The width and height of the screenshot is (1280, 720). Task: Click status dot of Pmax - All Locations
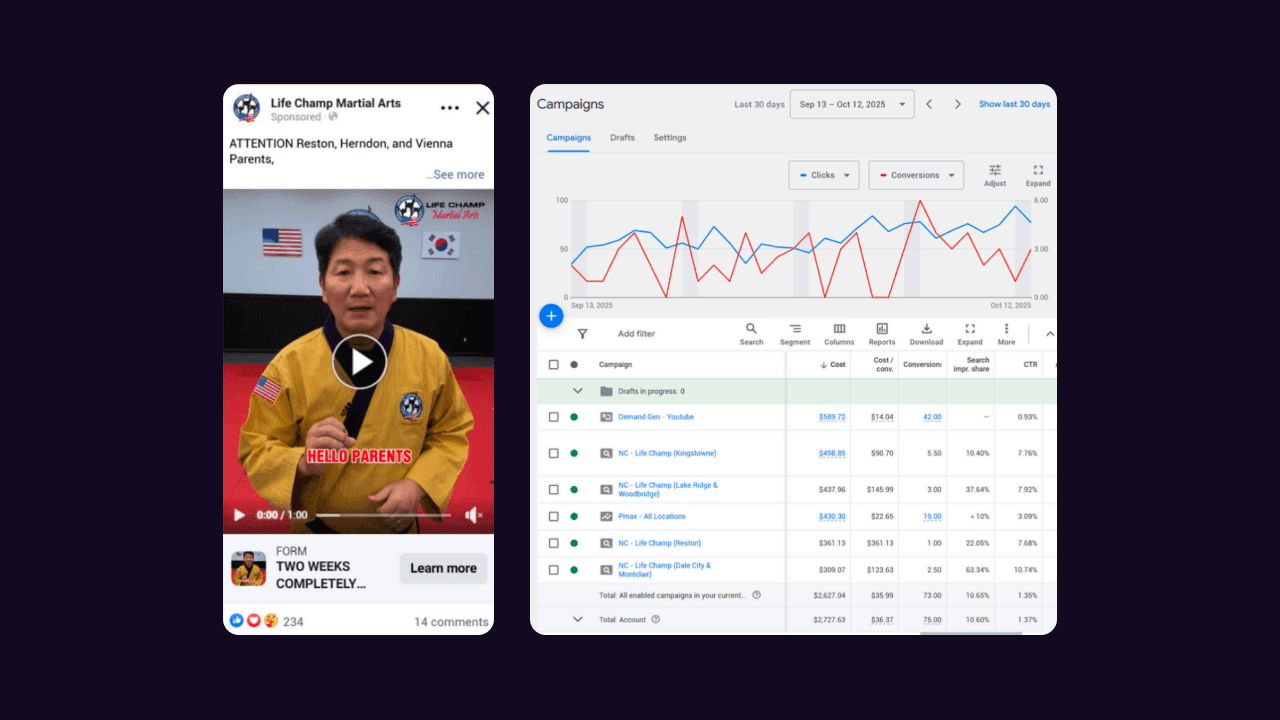click(574, 517)
